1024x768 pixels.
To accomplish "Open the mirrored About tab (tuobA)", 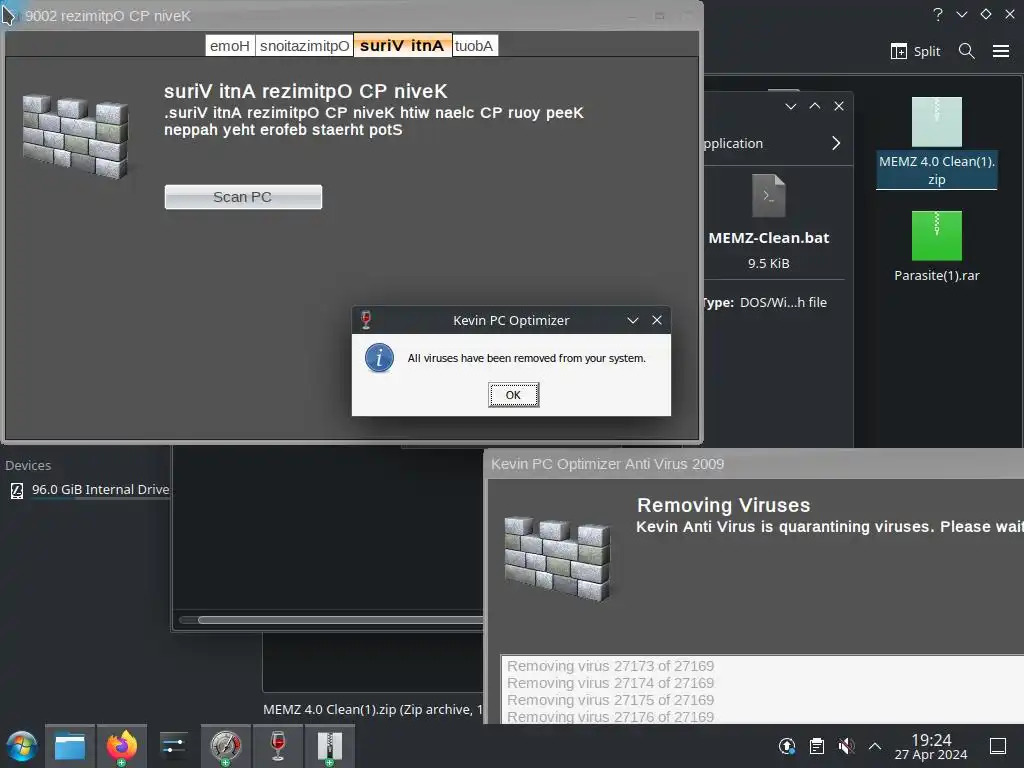I will (x=475, y=46).
